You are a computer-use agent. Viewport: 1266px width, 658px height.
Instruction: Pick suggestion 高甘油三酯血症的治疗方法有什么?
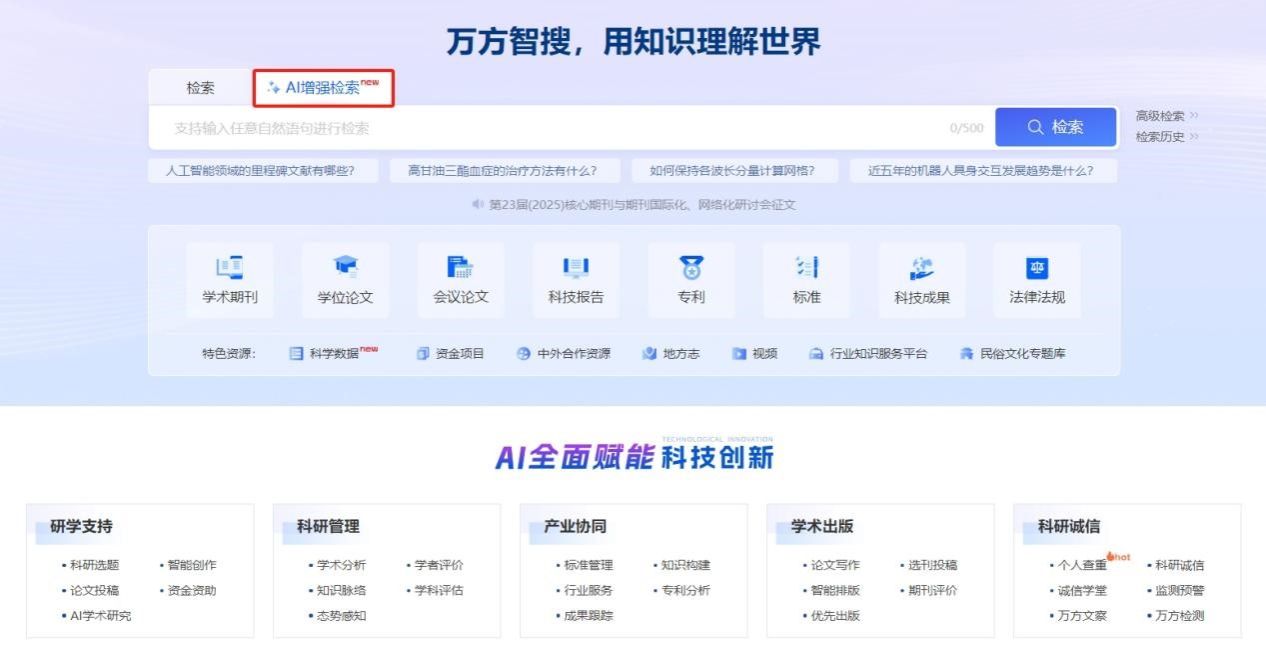coord(505,171)
